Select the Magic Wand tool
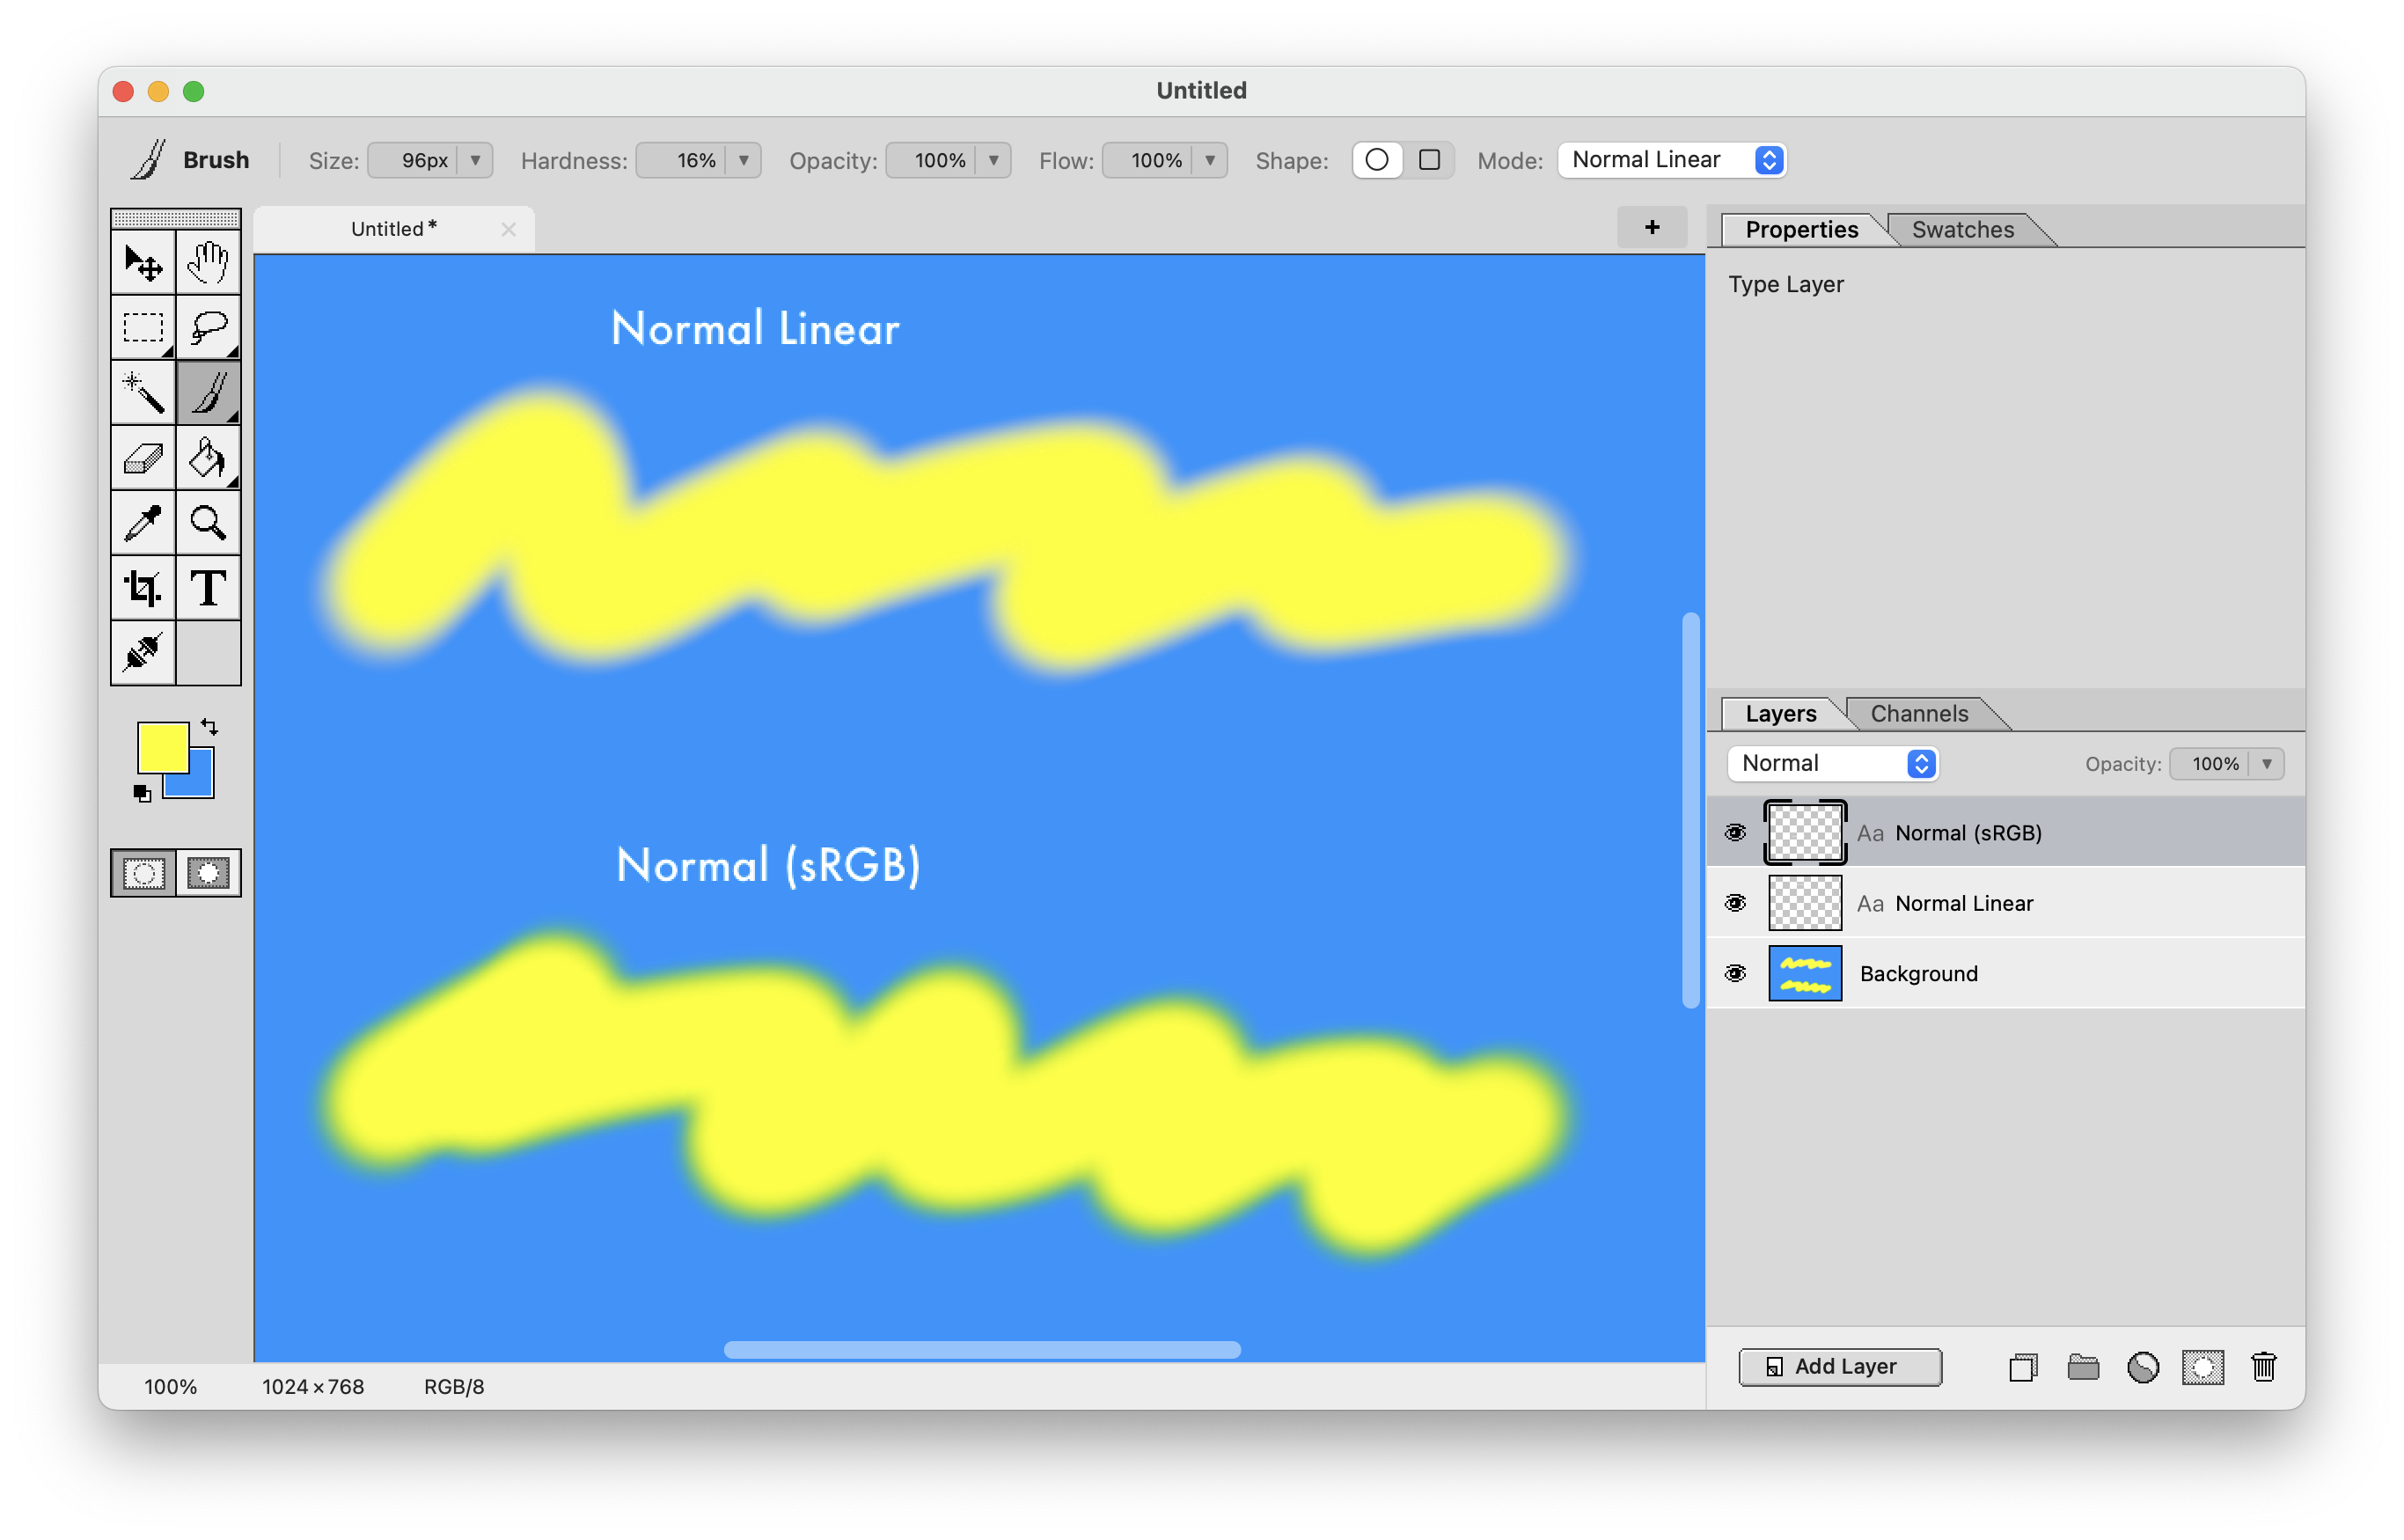This screenshot has width=2404, height=1540. pos(143,393)
